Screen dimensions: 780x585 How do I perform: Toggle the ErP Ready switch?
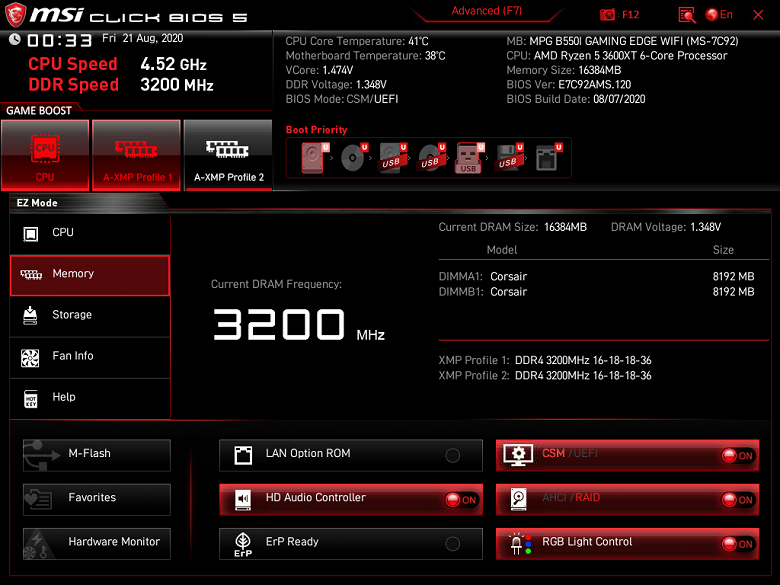tap(452, 544)
